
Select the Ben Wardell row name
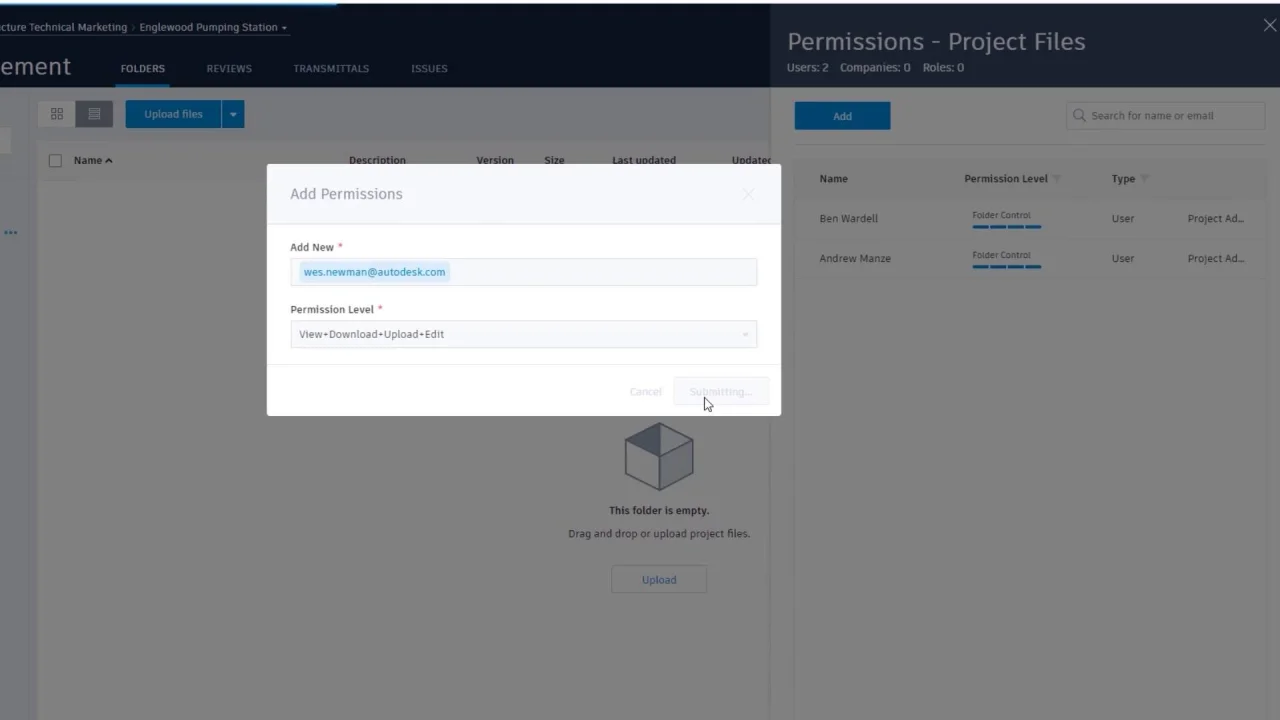(848, 219)
